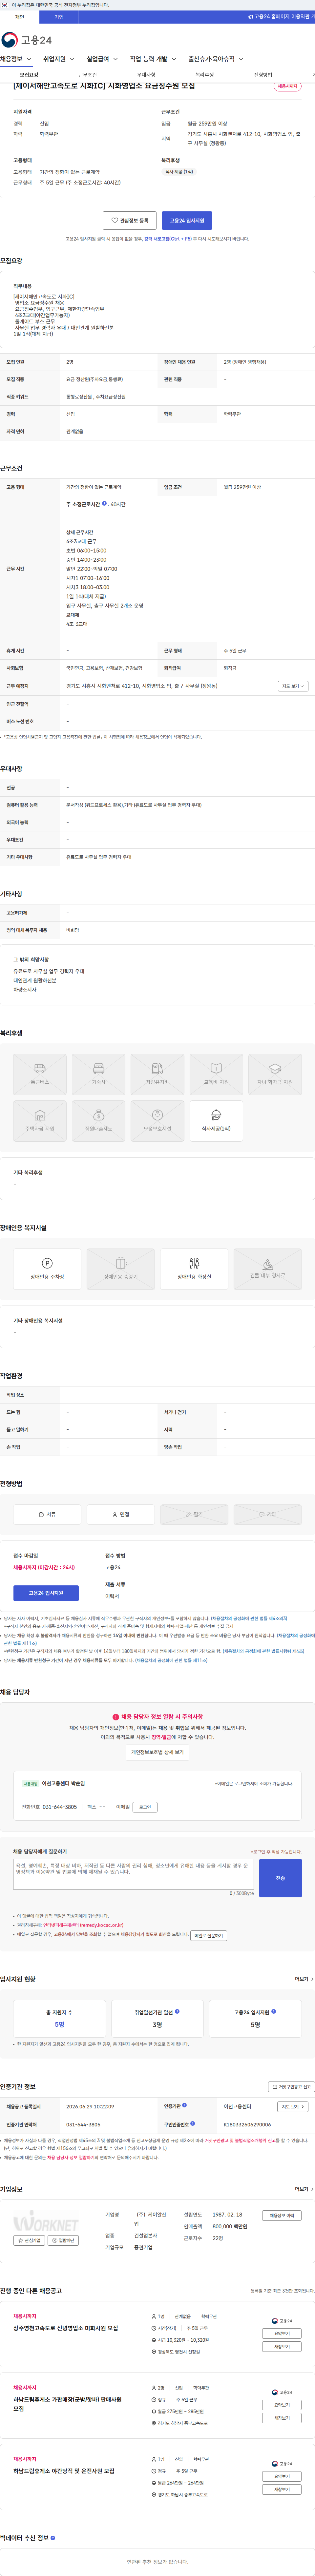Select the 자녀 학자금 지원 welfare icon
This screenshot has height=2576, width=315.
pyautogui.click(x=275, y=1074)
